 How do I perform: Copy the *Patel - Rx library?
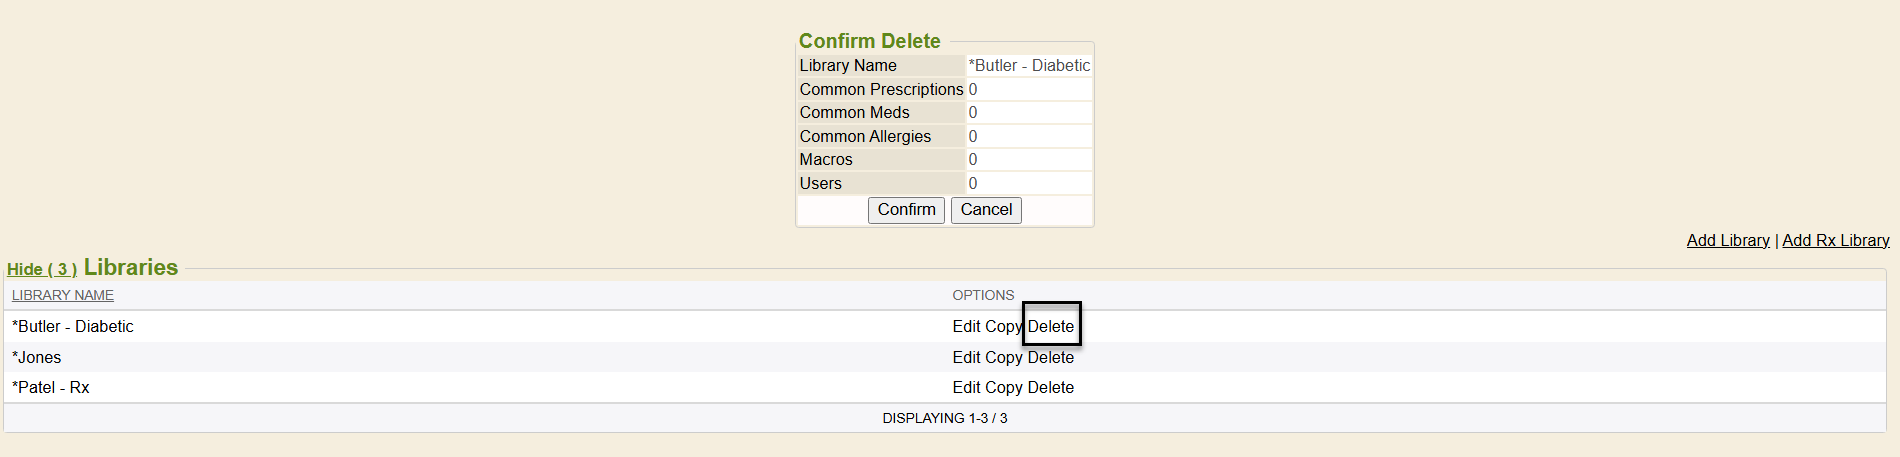click(1003, 388)
